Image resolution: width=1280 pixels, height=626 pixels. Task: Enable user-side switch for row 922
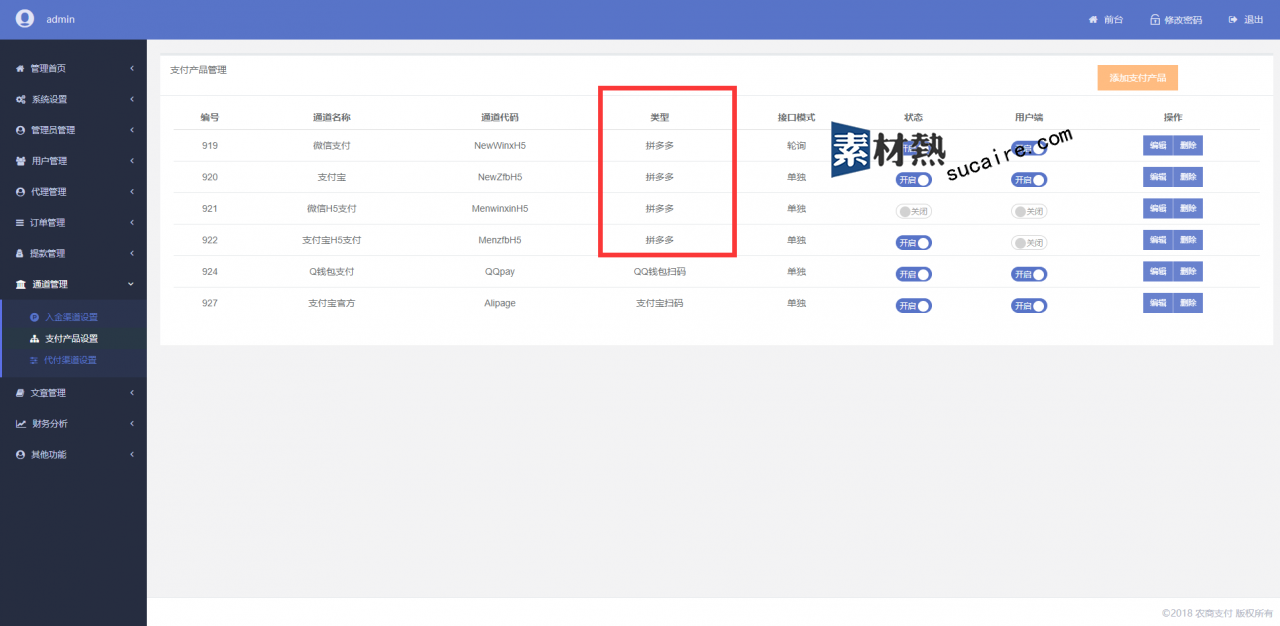(x=1029, y=242)
